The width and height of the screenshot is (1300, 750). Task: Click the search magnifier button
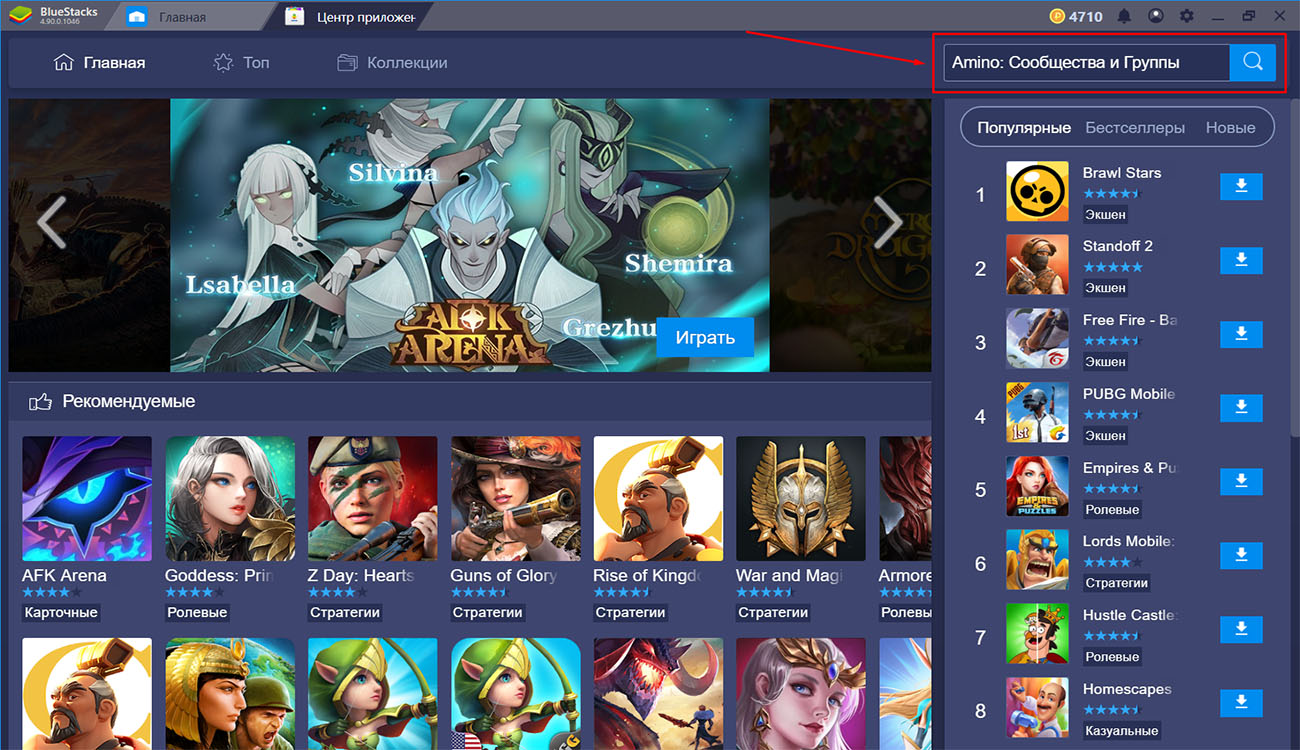point(1252,62)
